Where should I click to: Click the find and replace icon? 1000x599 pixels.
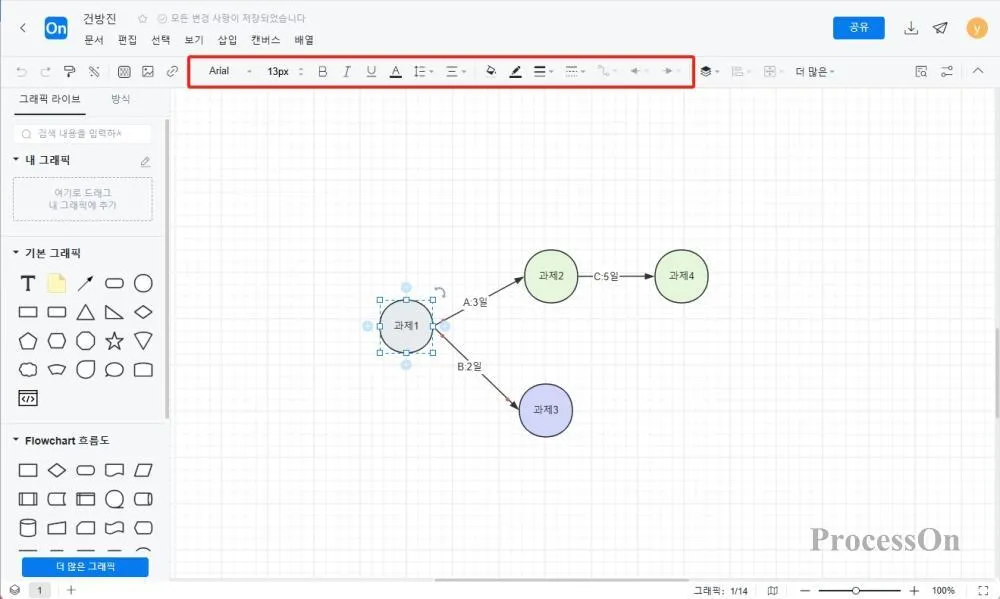(x=921, y=71)
